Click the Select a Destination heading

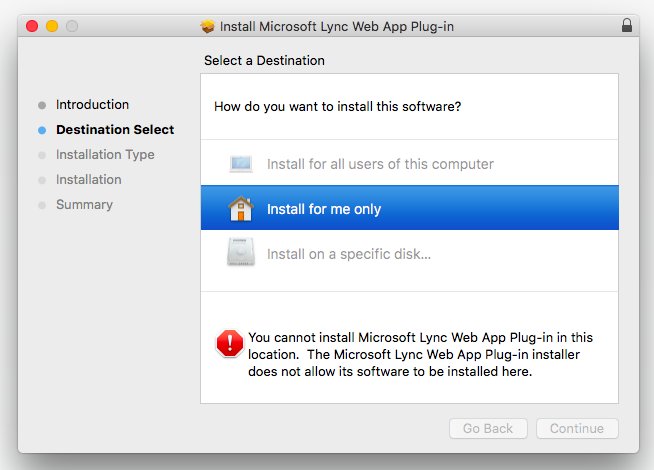[264, 60]
